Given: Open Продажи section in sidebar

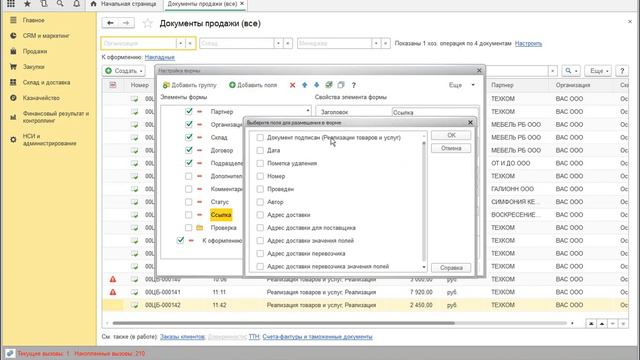Looking at the screenshot, I should tap(35, 51).
